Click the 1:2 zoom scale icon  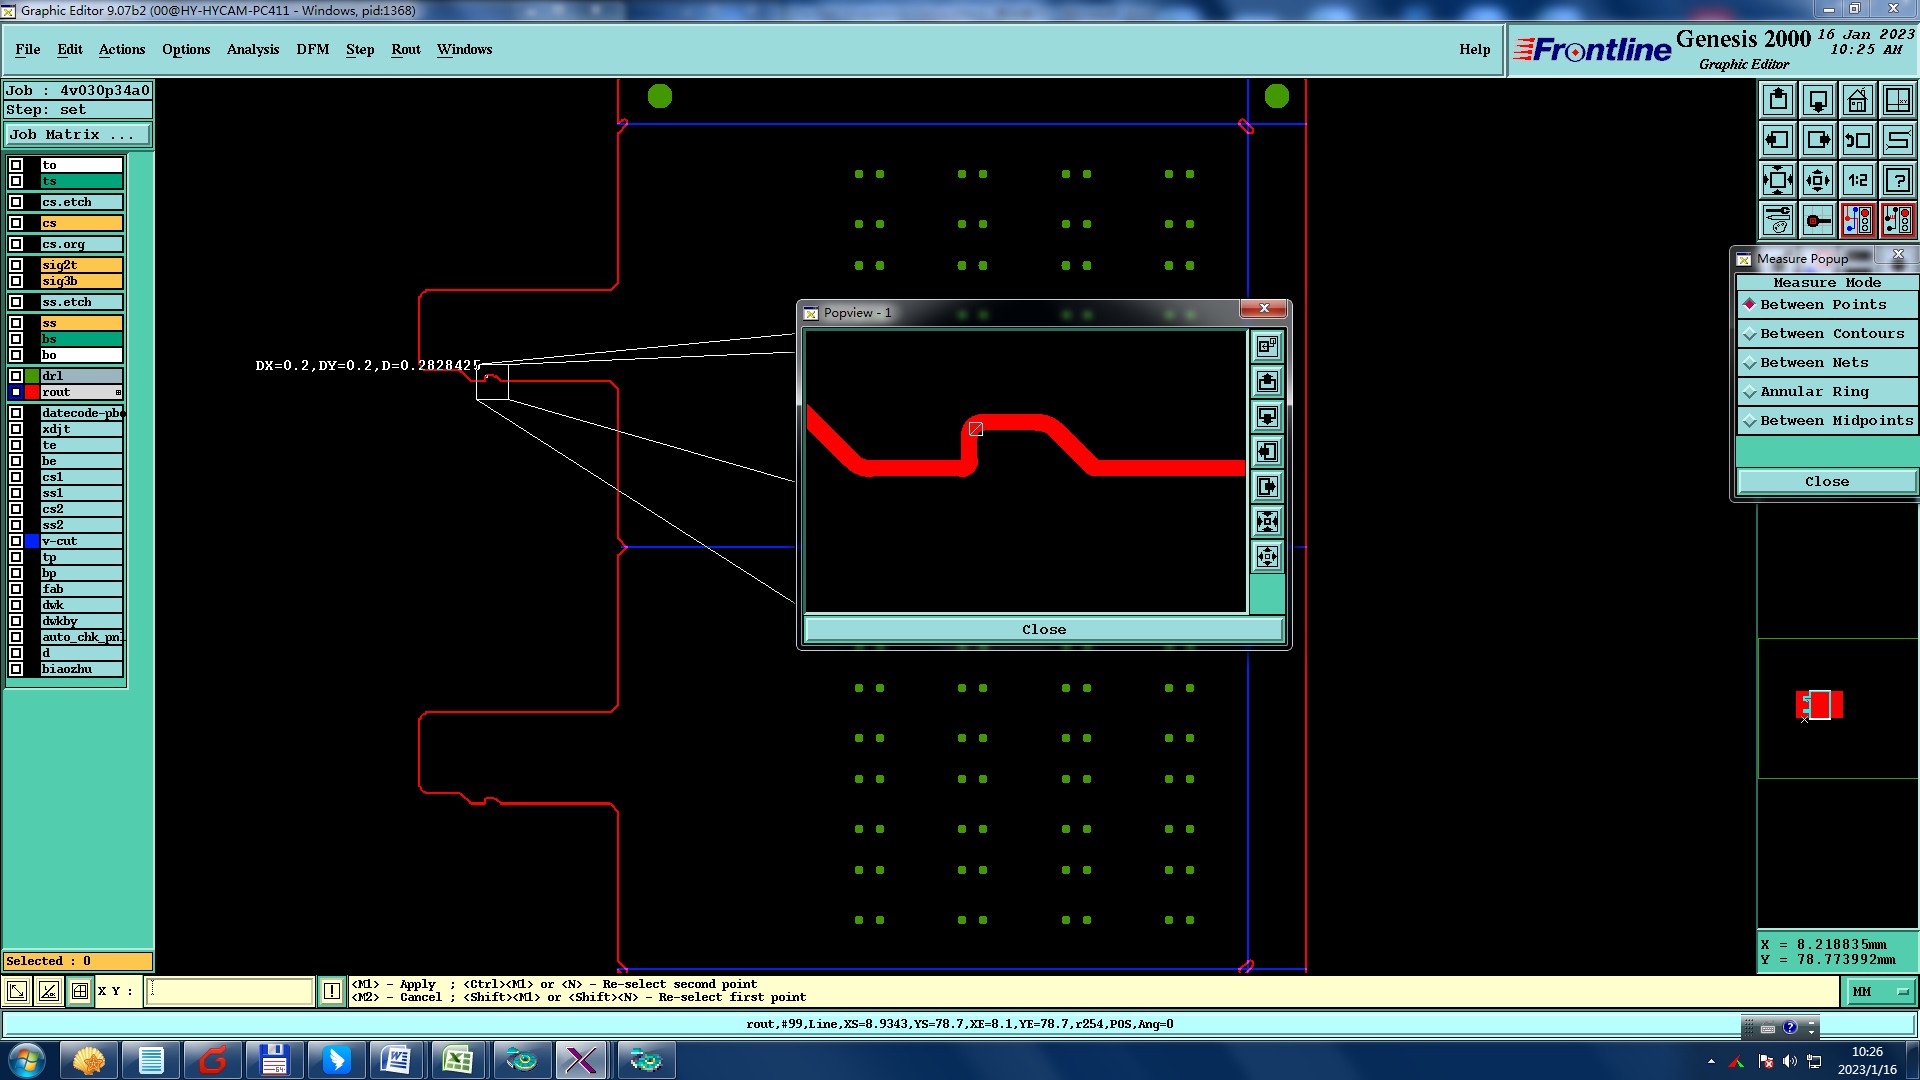(x=1857, y=180)
